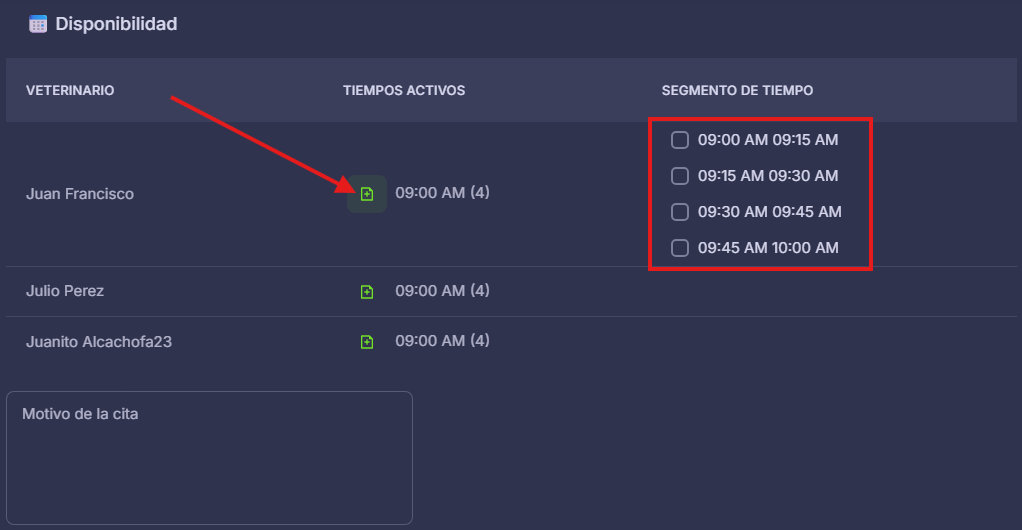The width and height of the screenshot is (1022, 530).
Task: Click 09:00 AM (4) in Julio Perez's row
Action: click(442, 291)
